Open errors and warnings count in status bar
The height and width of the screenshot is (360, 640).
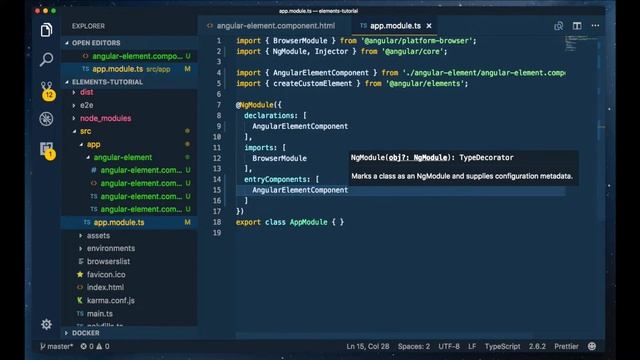point(95,346)
